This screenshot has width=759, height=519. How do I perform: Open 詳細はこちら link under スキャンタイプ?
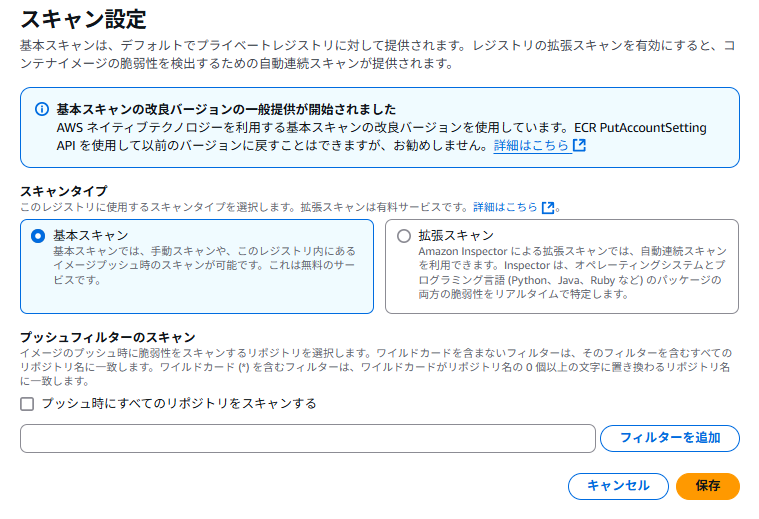point(505,207)
